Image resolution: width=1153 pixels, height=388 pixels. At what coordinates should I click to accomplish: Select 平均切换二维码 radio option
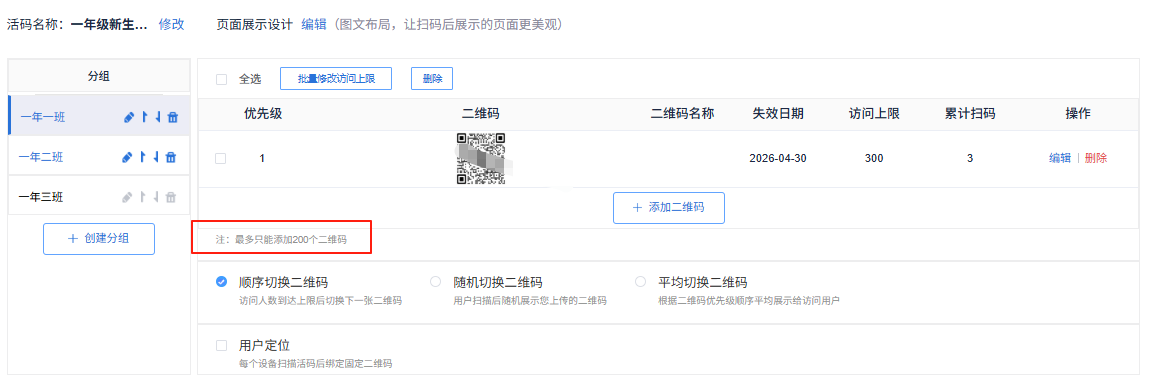click(640, 281)
